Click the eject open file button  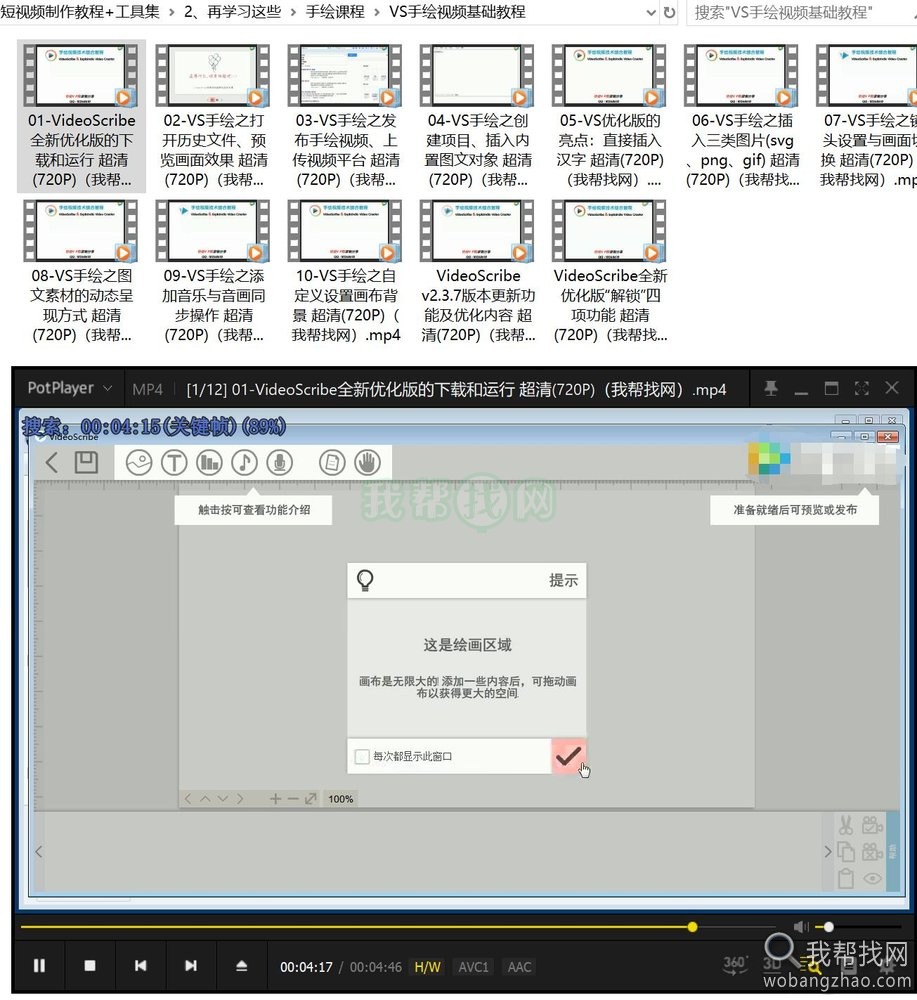(x=241, y=966)
